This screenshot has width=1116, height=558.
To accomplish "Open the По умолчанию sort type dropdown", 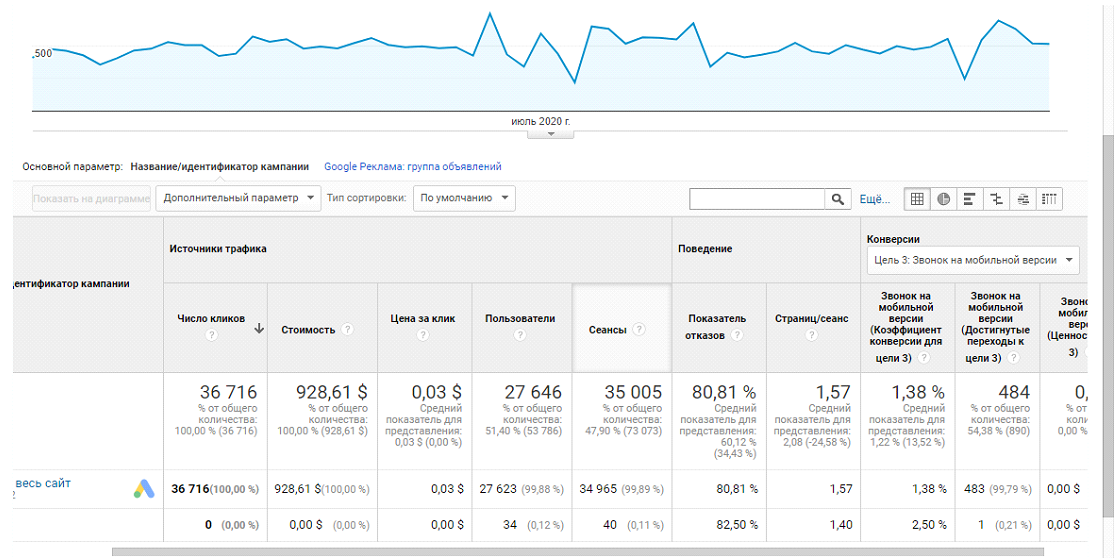I will [463, 198].
